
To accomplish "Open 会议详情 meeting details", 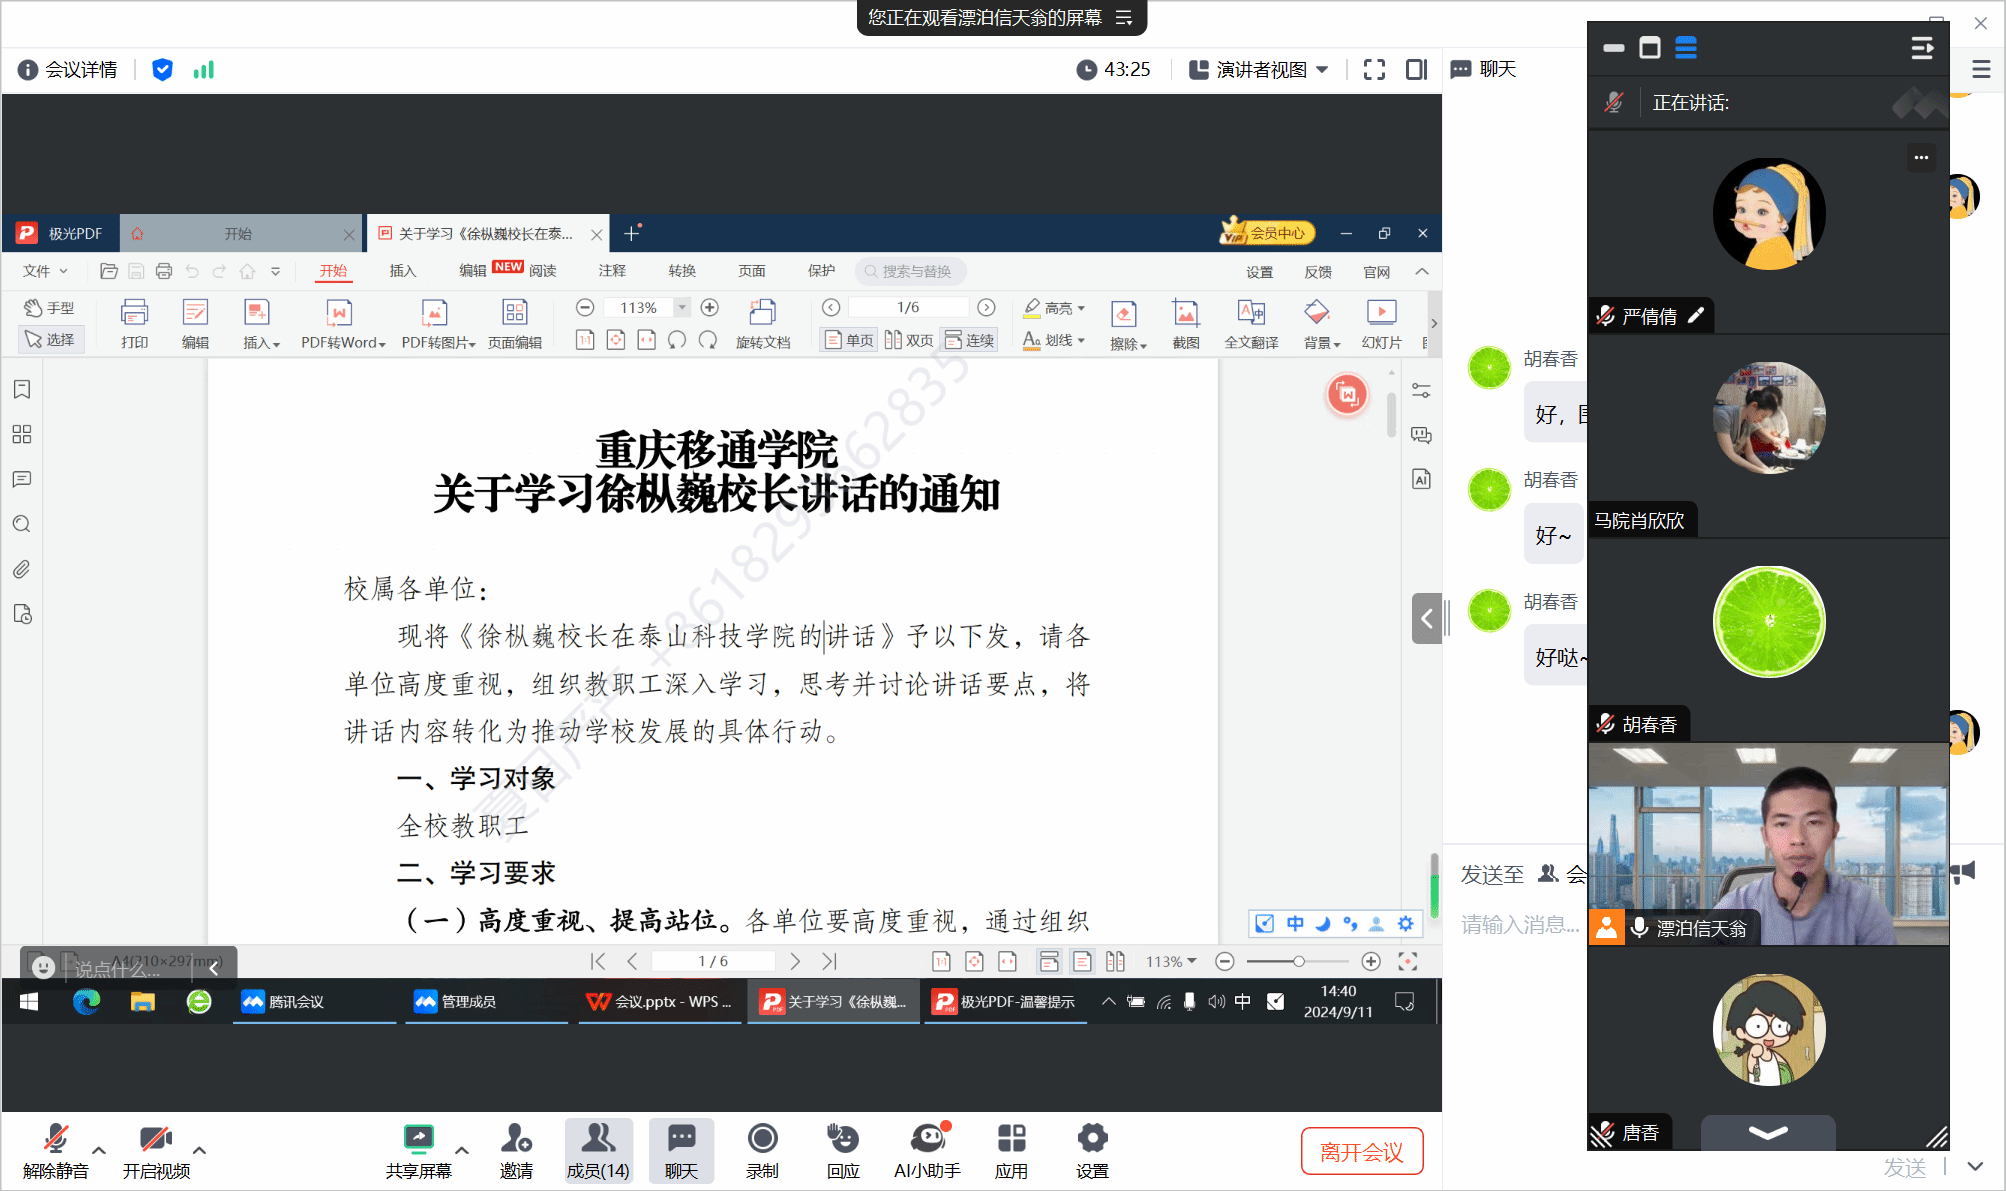I will tap(69, 69).
